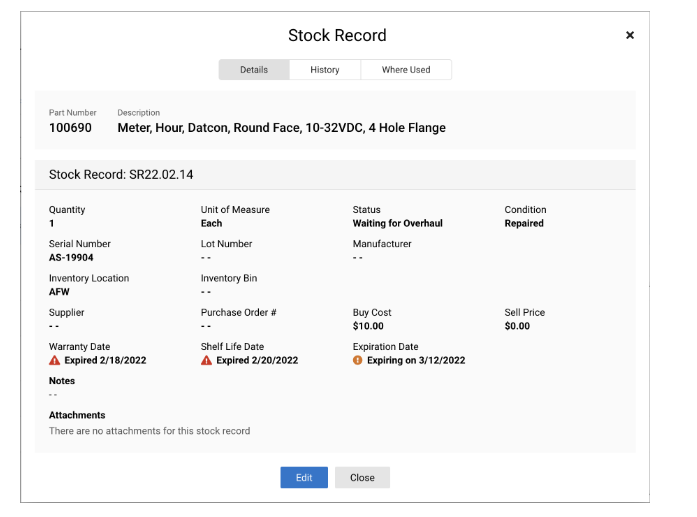Click 'There are no attachments for this stock record'
Image resolution: width=697 pixels, height=517 pixels.
tap(149, 431)
